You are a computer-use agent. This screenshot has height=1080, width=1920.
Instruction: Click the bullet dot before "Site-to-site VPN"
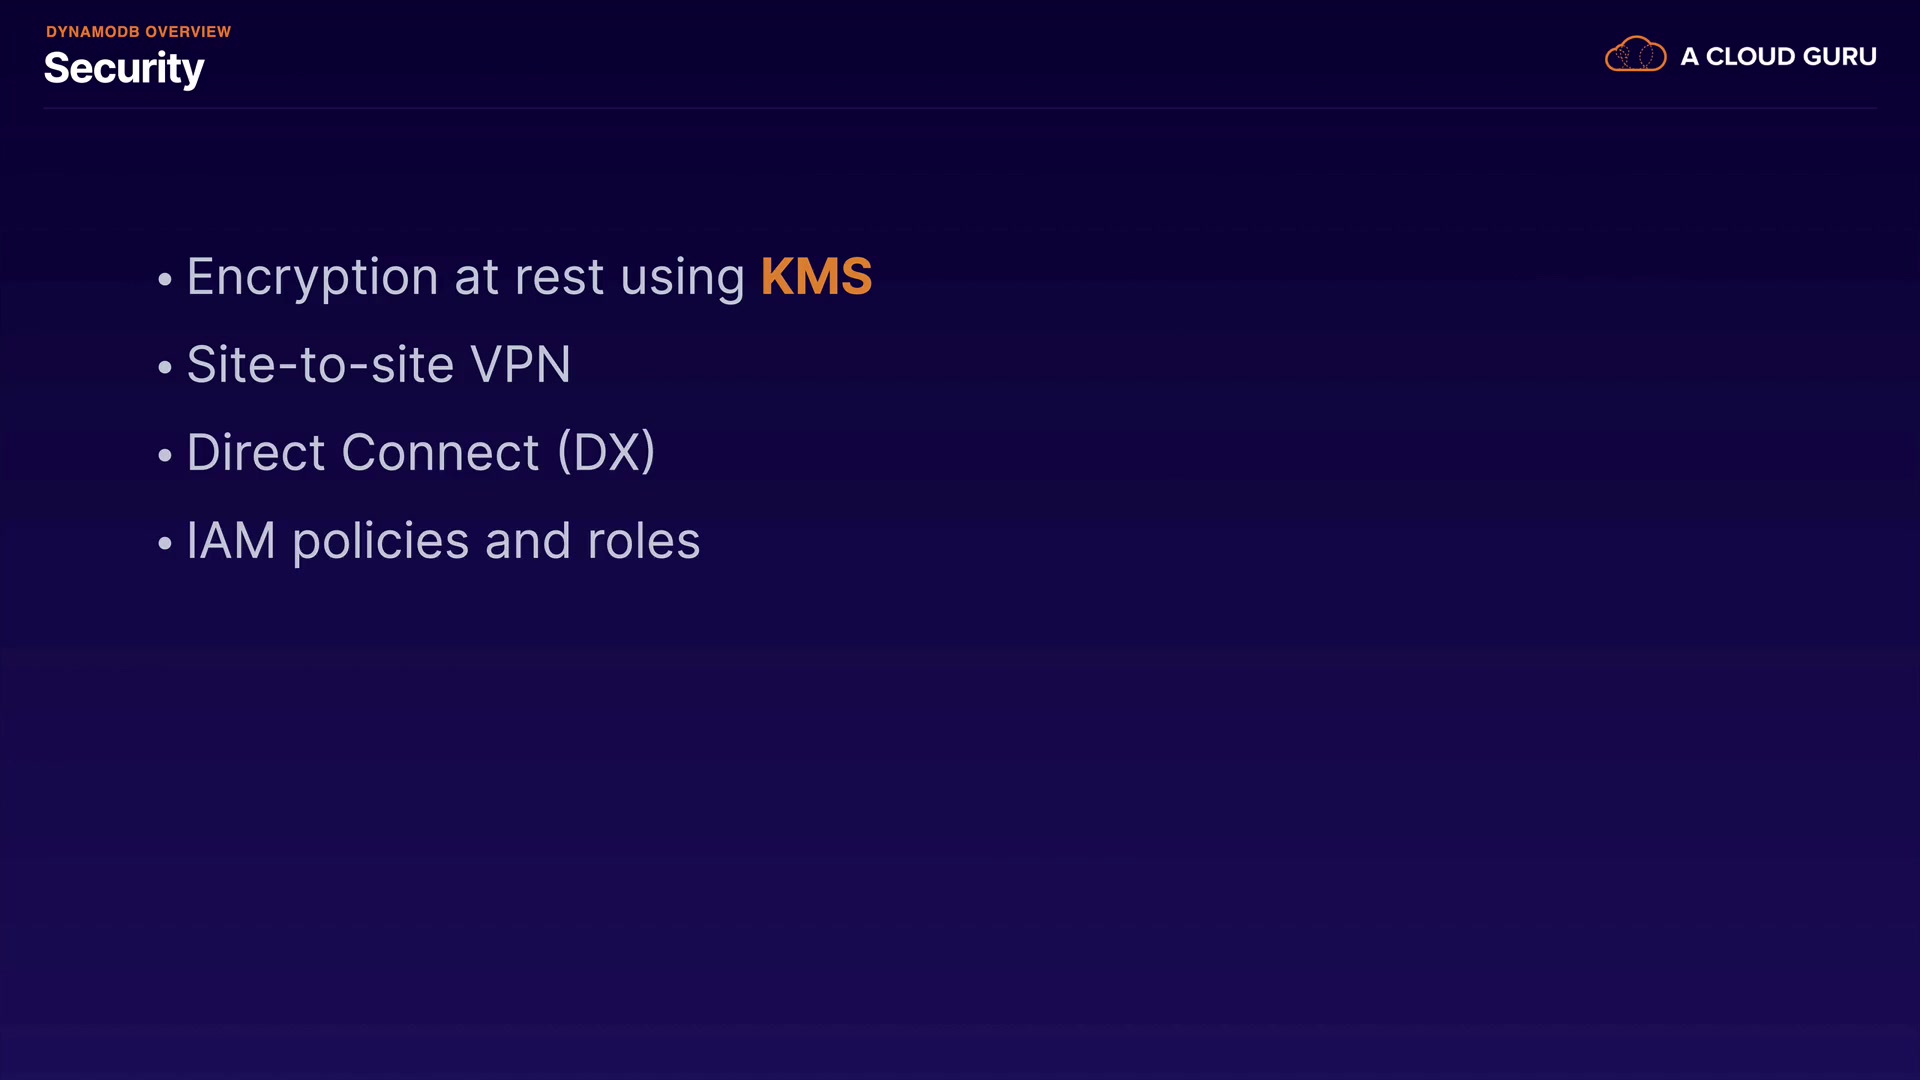(165, 368)
